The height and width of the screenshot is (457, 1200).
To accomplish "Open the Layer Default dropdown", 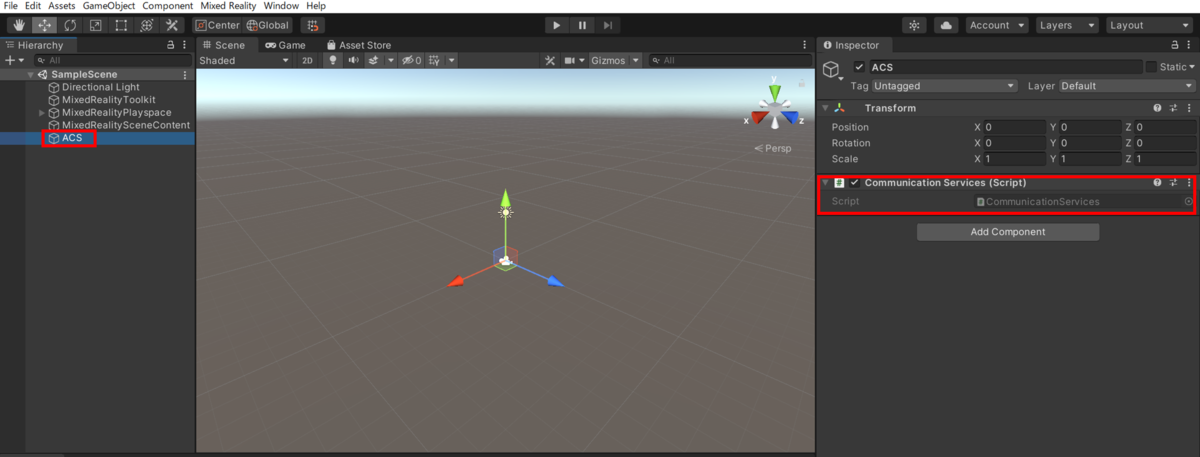I will tap(1128, 86).
